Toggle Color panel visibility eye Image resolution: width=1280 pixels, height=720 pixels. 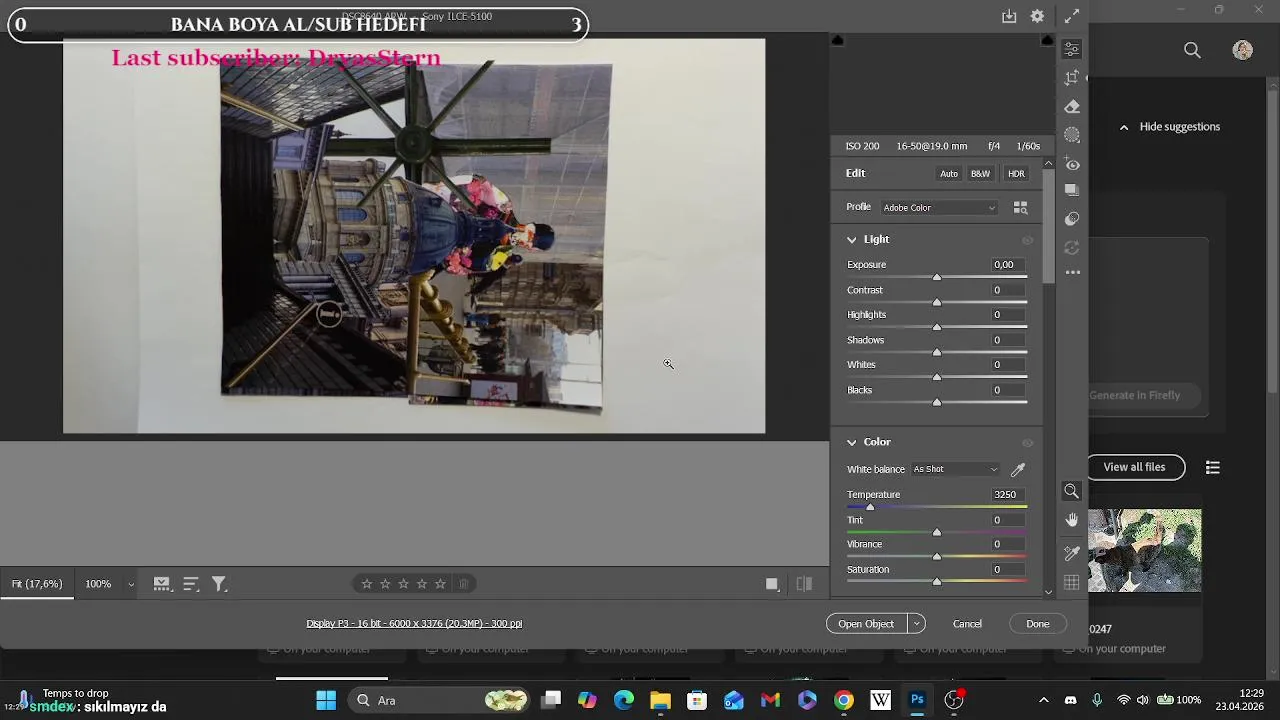point(1027,442)
